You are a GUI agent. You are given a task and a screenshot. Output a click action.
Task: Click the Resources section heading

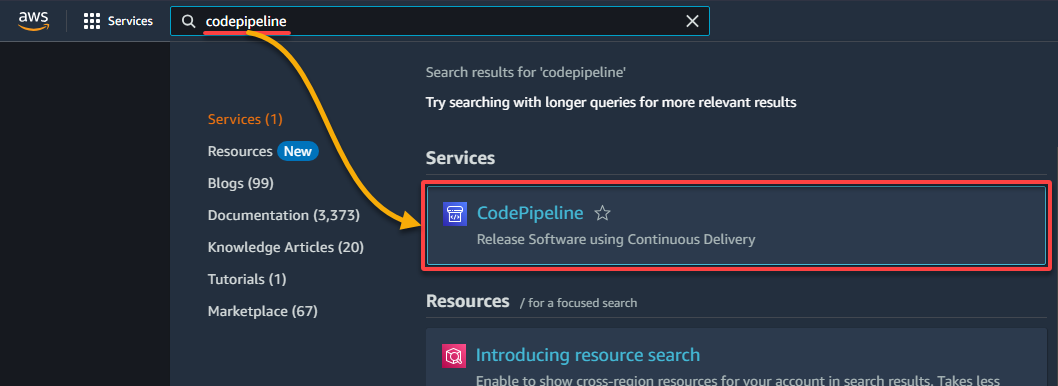pyautogui.click(x=468, y=301)
